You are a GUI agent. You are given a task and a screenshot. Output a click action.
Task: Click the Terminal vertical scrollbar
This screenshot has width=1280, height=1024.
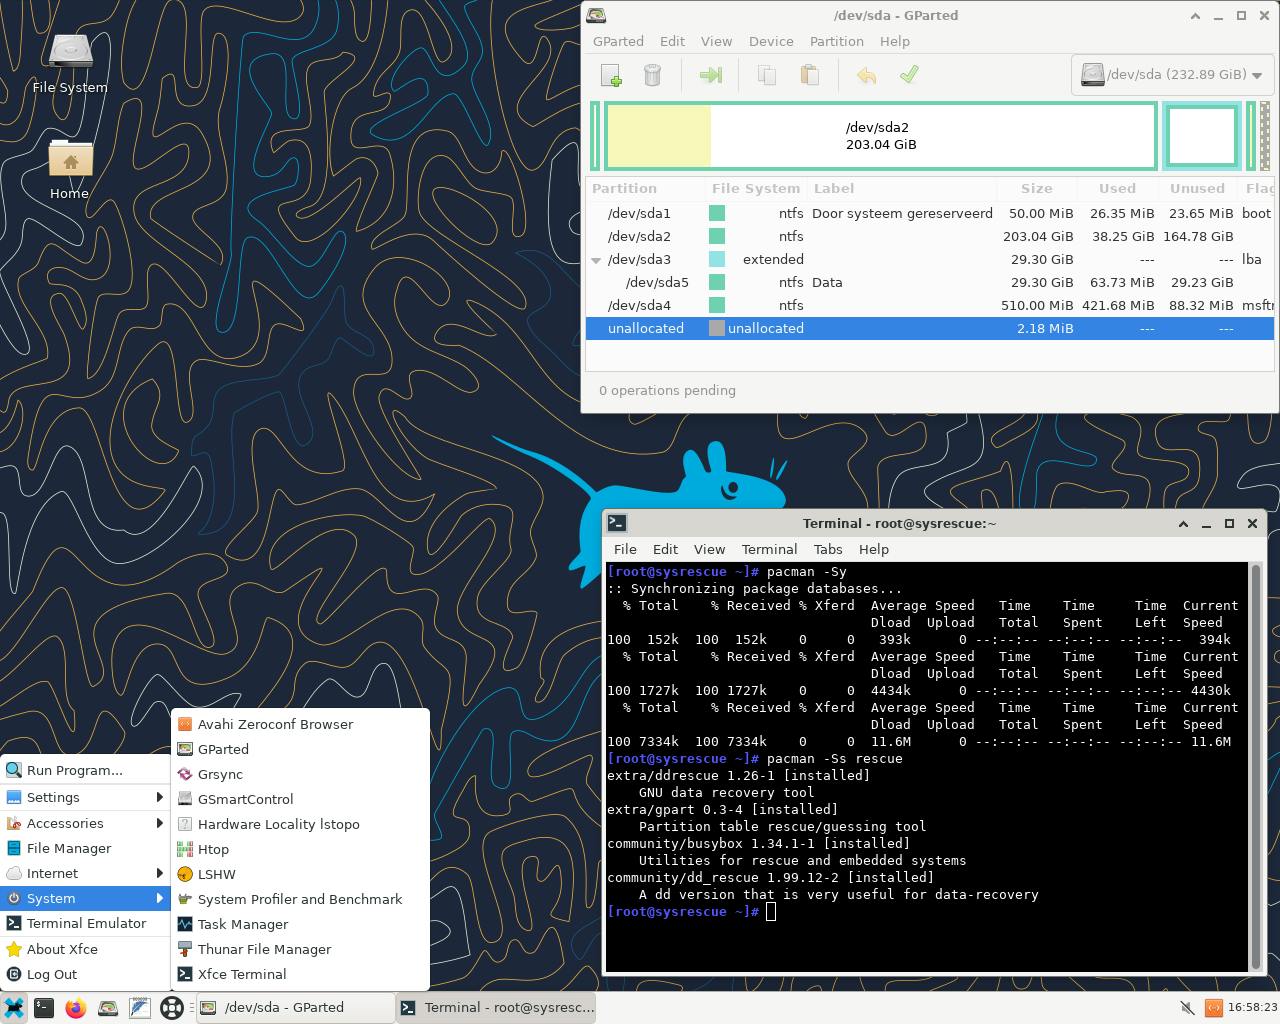(1256, 765)
